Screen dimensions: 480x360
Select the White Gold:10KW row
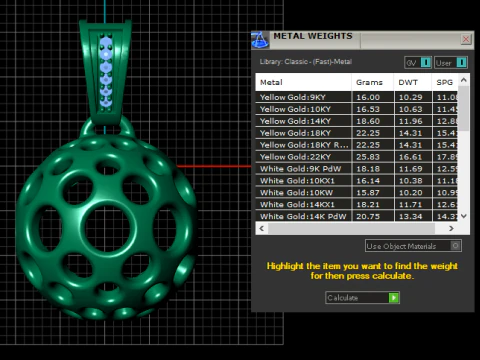(357, 193)
